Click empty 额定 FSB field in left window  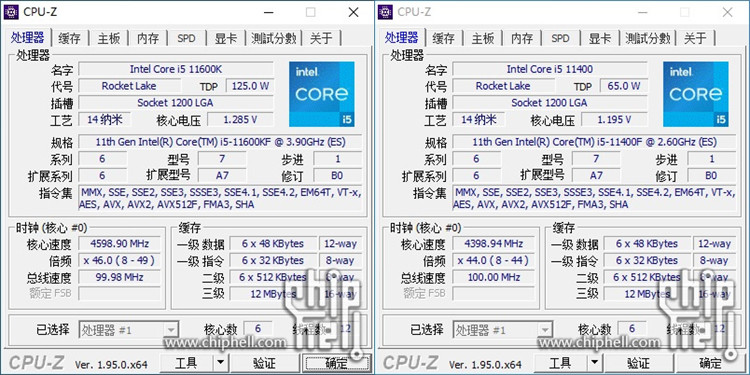click(x=120, y=293)
